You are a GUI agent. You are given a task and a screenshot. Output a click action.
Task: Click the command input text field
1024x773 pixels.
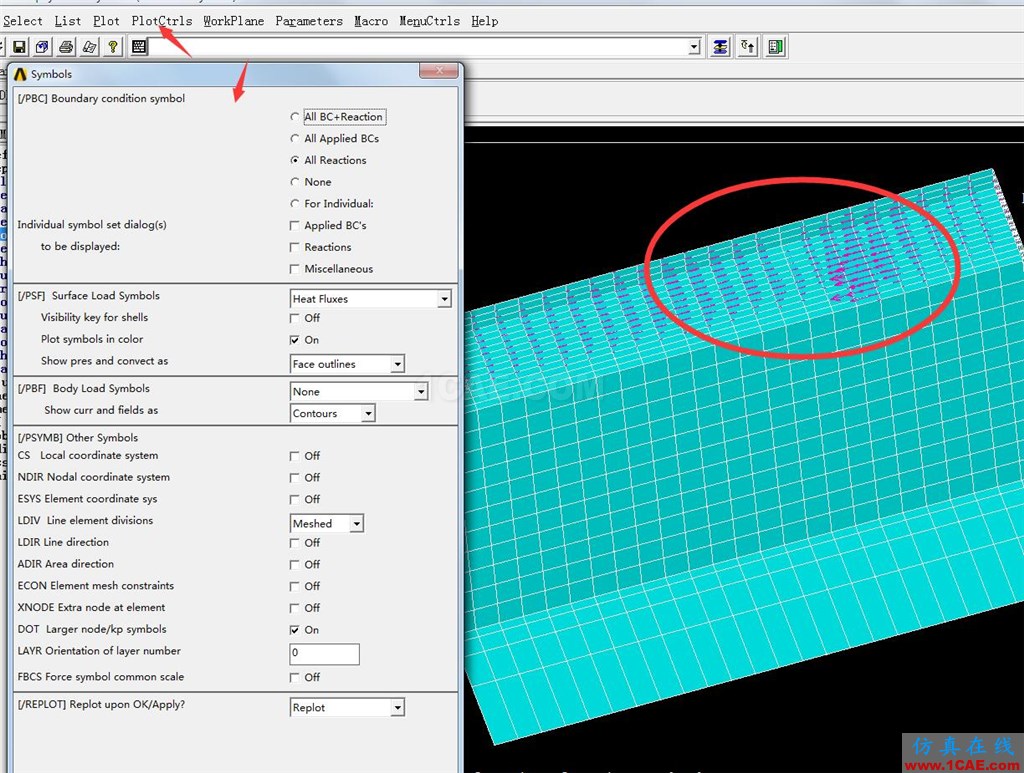point(419,47)
